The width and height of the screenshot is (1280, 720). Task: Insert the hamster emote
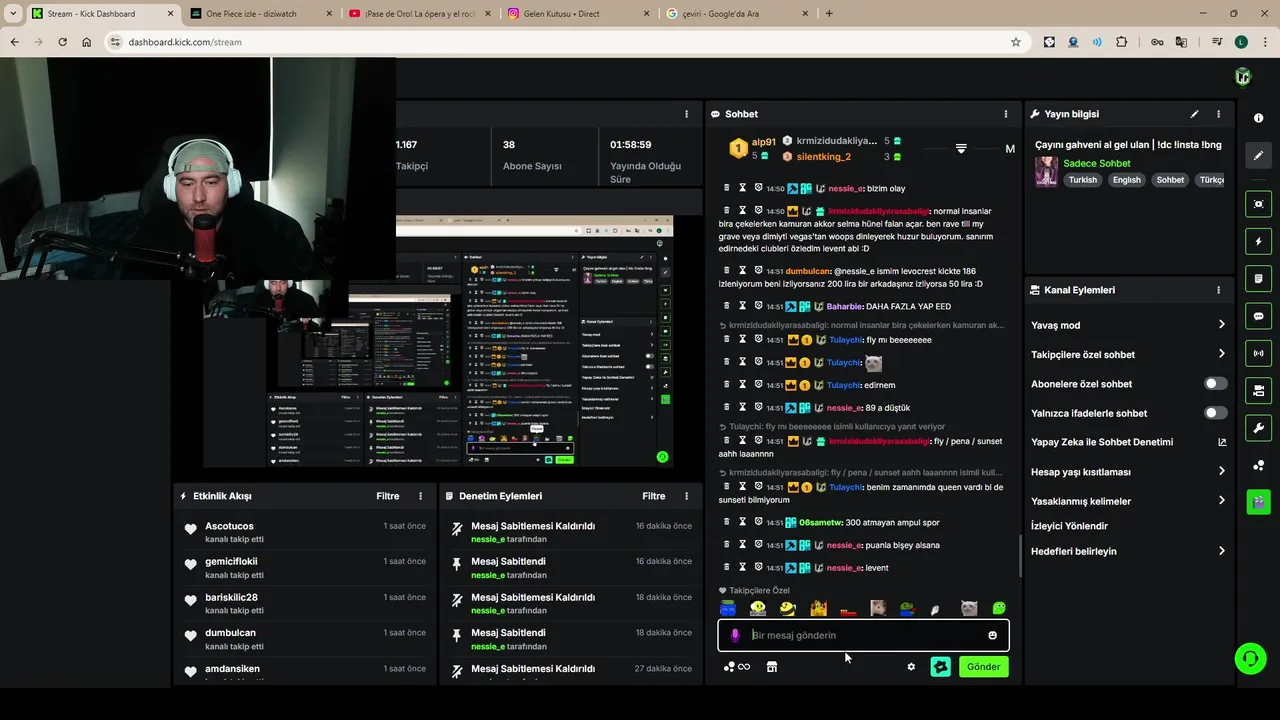[878, 608]
